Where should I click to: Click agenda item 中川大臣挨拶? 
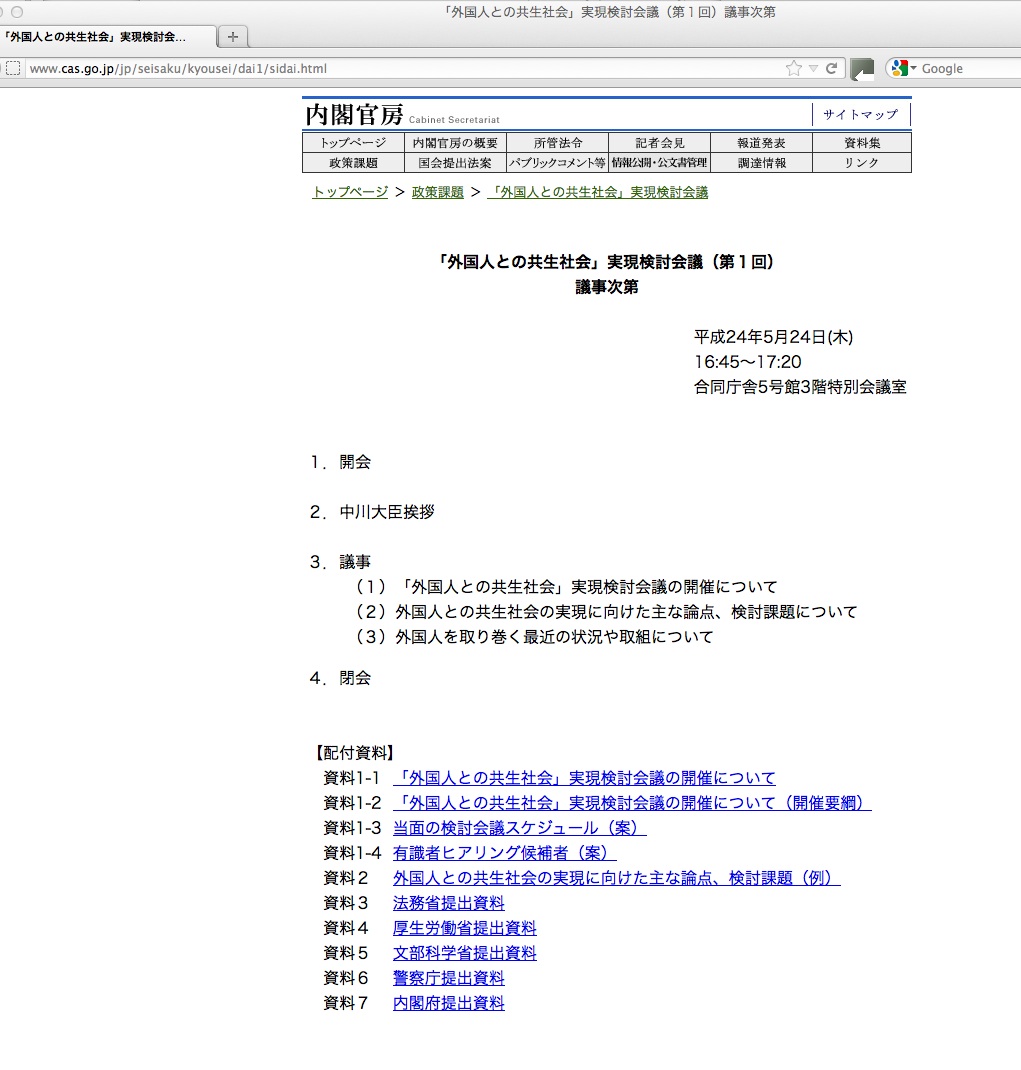tap(387, 512)
